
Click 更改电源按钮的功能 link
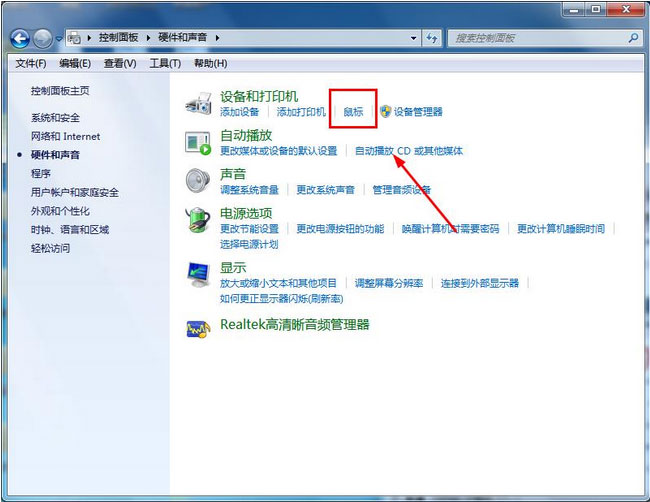(x=340, y=229)
